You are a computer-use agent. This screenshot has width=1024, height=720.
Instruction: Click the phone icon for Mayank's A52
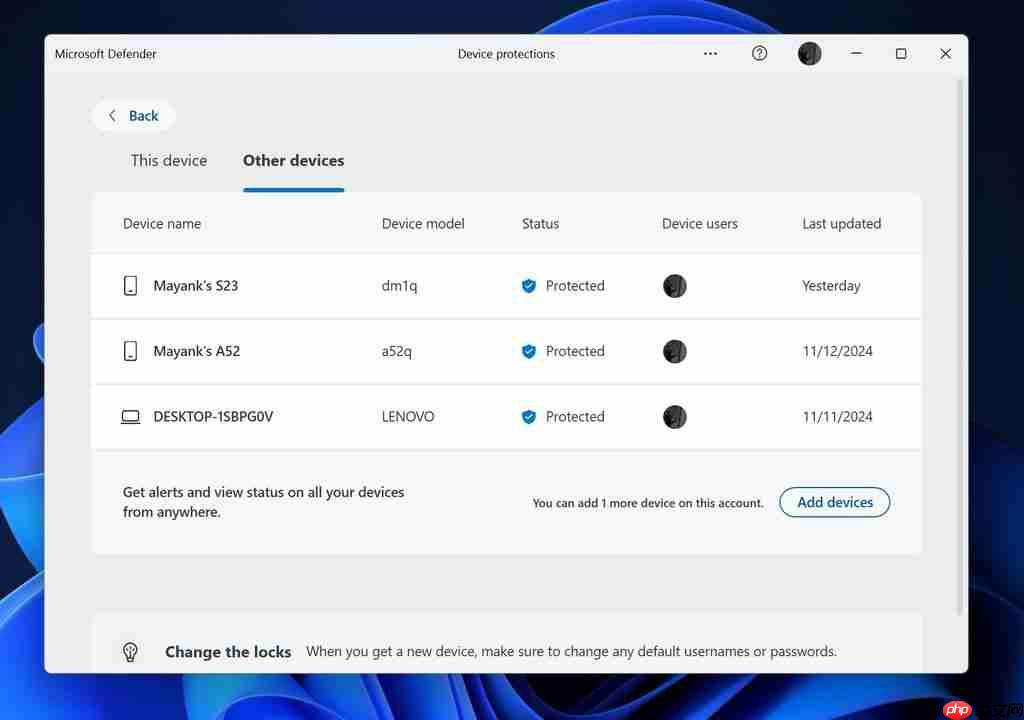(x=131, y=351)
